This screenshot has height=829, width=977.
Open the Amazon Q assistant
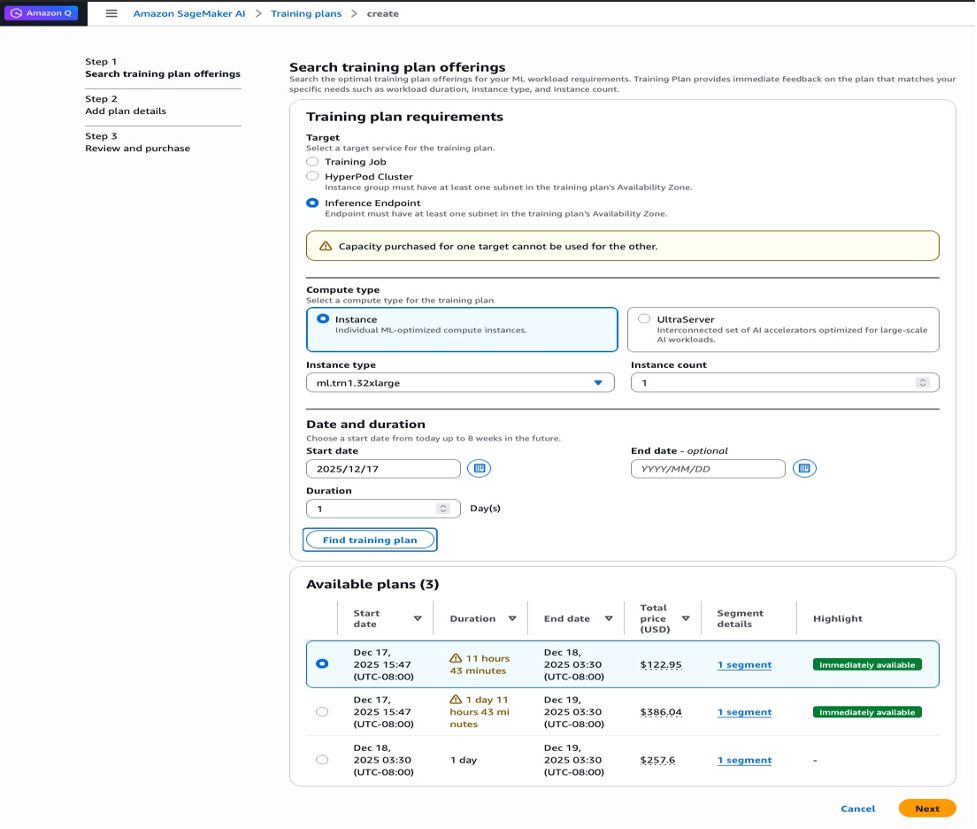(41, 13)
